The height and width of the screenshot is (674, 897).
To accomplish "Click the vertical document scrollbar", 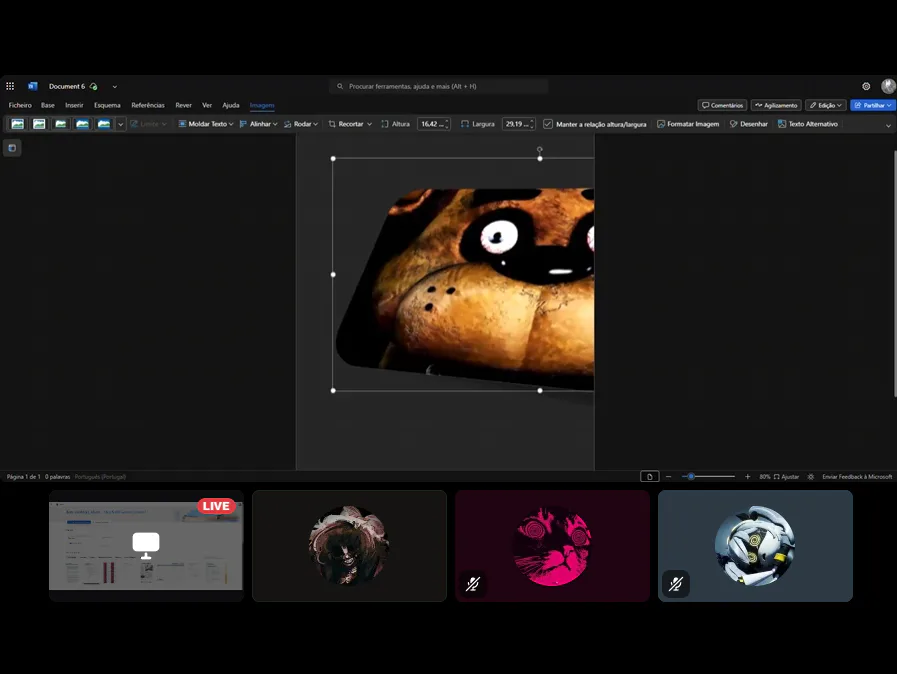I will (x=895, y=273).
